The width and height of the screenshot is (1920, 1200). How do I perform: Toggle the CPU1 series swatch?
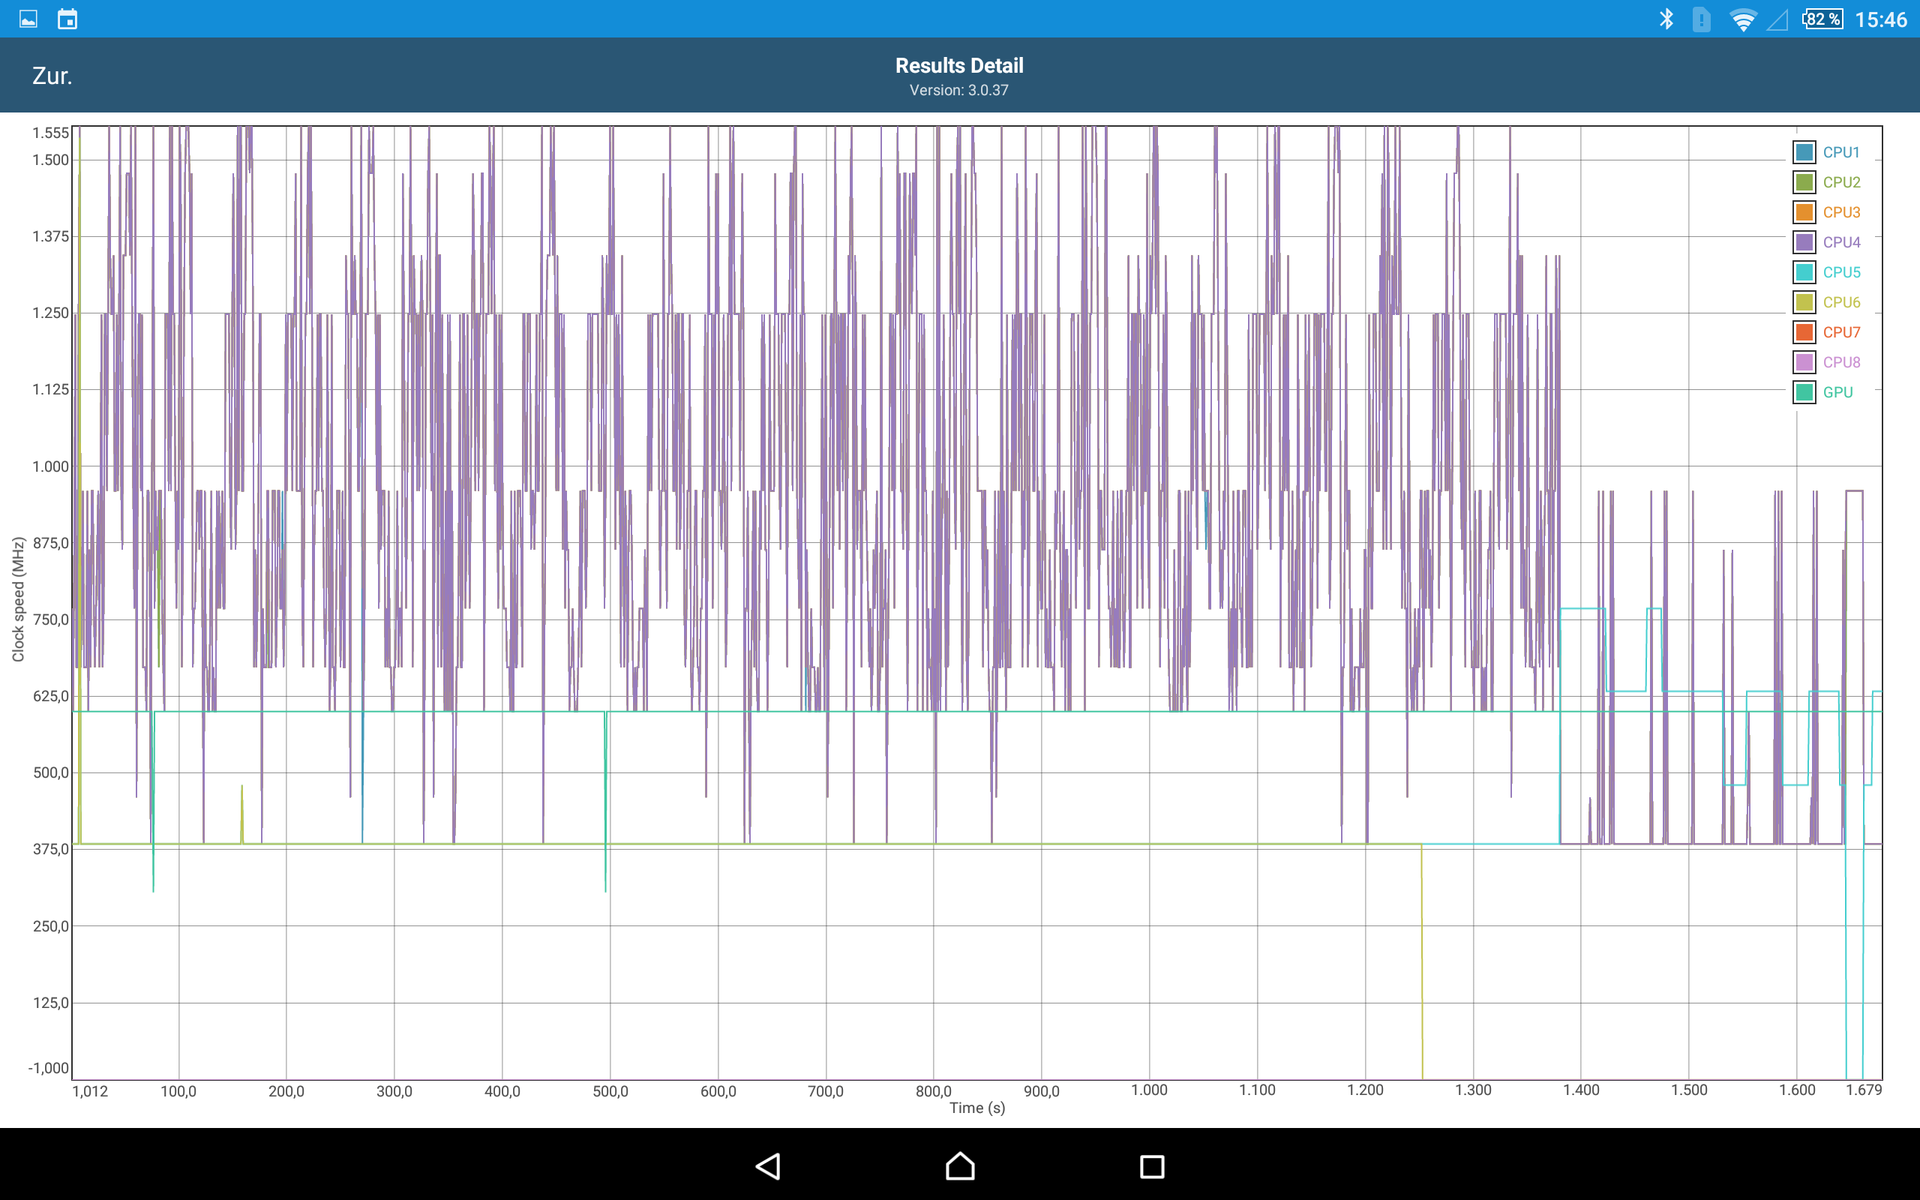click(x=1804, y=152)
